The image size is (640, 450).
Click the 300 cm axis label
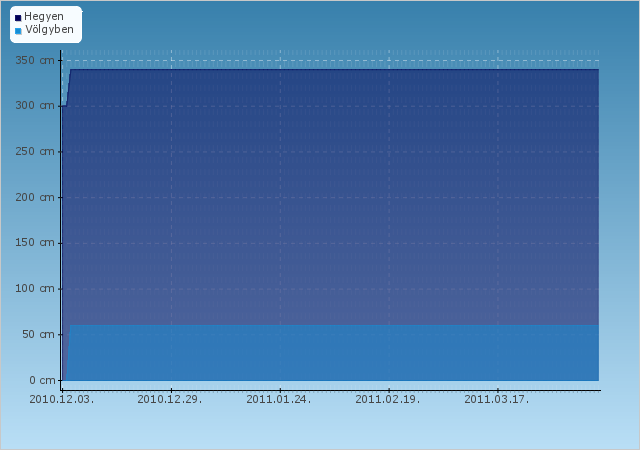35,105
